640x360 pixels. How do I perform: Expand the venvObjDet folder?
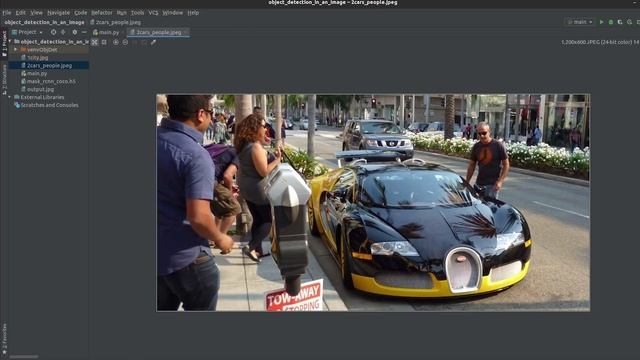tap(16, 50)
